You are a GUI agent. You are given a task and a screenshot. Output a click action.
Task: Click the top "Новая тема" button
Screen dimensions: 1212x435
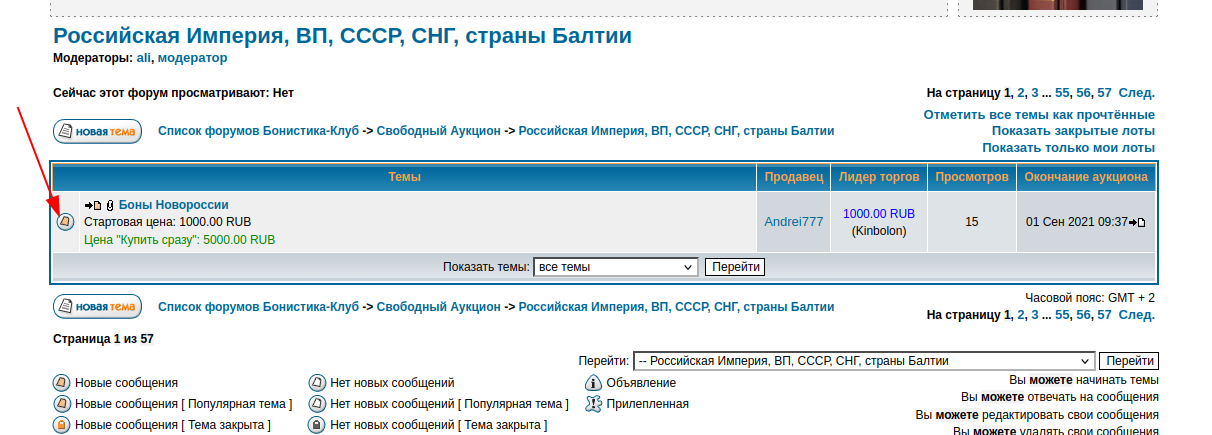coord(97,132)
